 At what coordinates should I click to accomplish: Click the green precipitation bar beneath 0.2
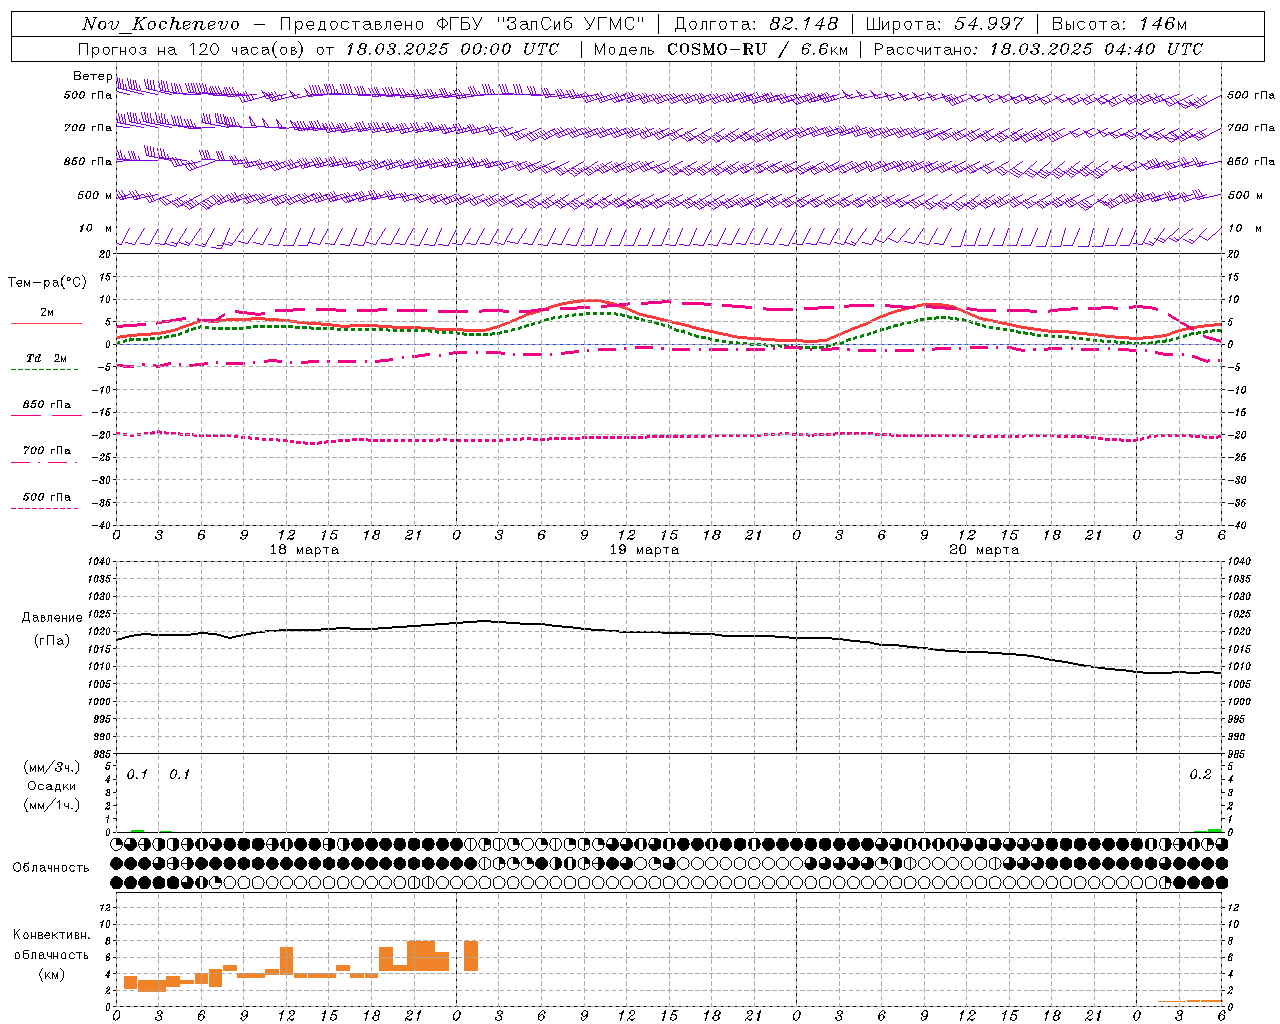[1214, 830]
